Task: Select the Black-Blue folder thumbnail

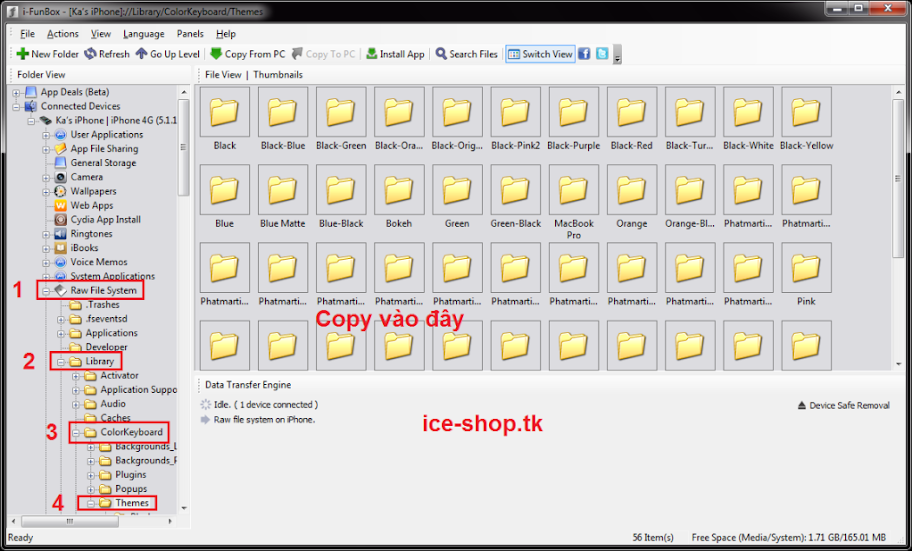Action: tap(283, 112)
